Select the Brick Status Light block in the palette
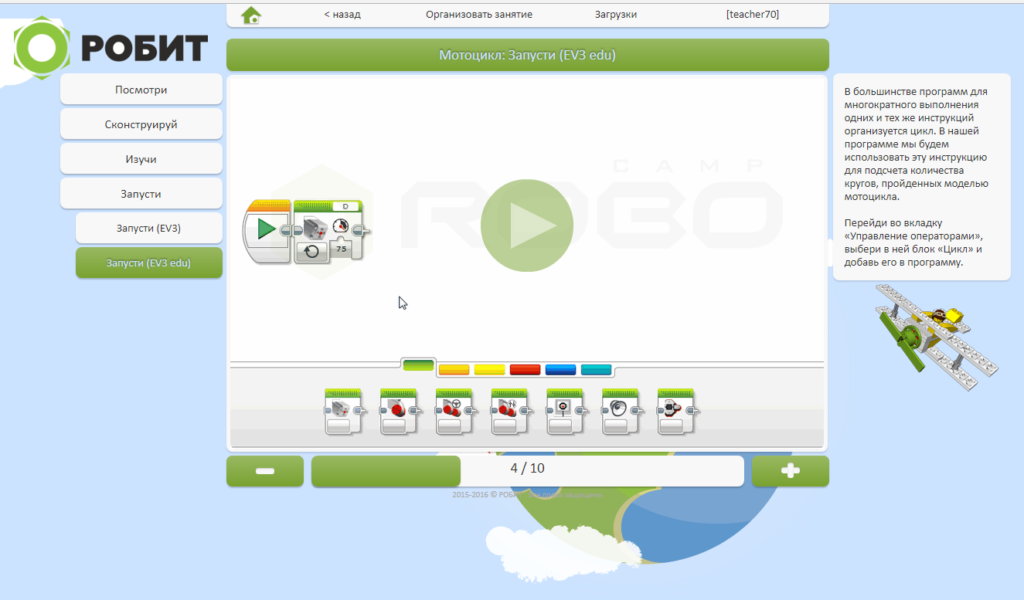 click(677, 412)
